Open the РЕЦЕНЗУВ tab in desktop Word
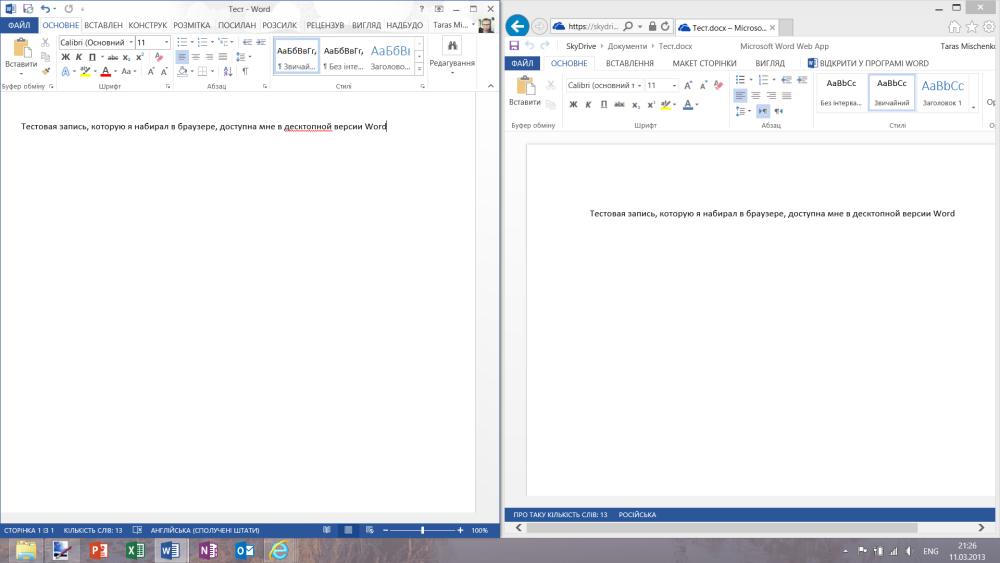 [325, 25]
